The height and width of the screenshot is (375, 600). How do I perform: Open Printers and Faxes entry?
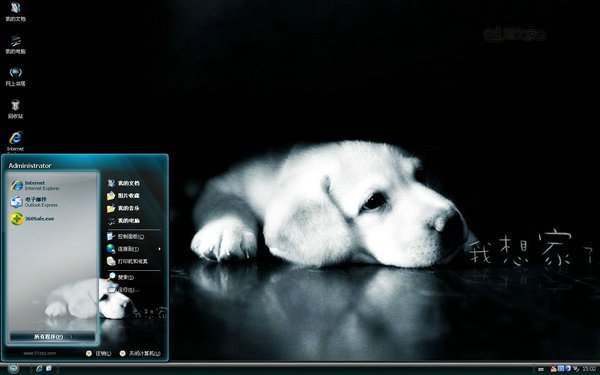(127, 261)
